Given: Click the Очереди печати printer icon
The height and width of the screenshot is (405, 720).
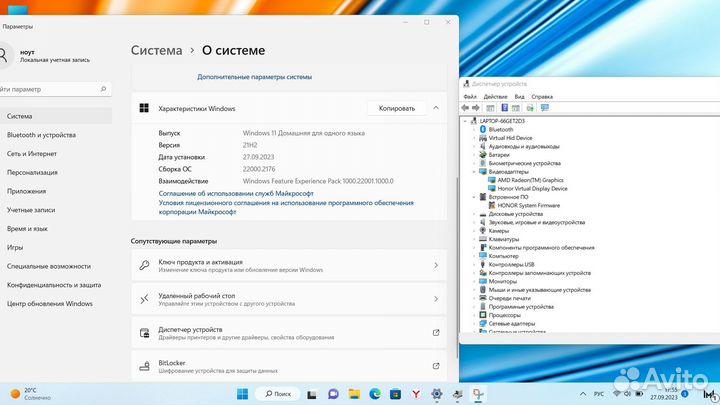Looking at the screenshot, I should pyautogui.click(x=483, y=298).
